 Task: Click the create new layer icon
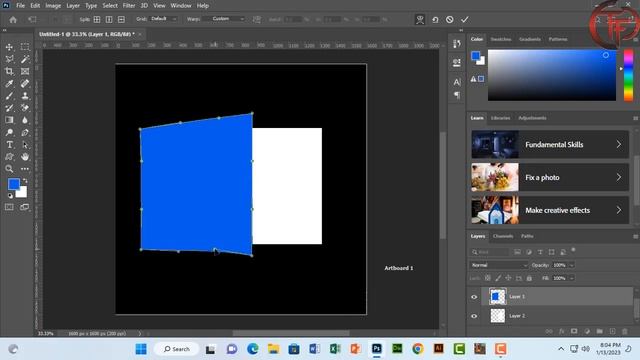click(612, 331)
